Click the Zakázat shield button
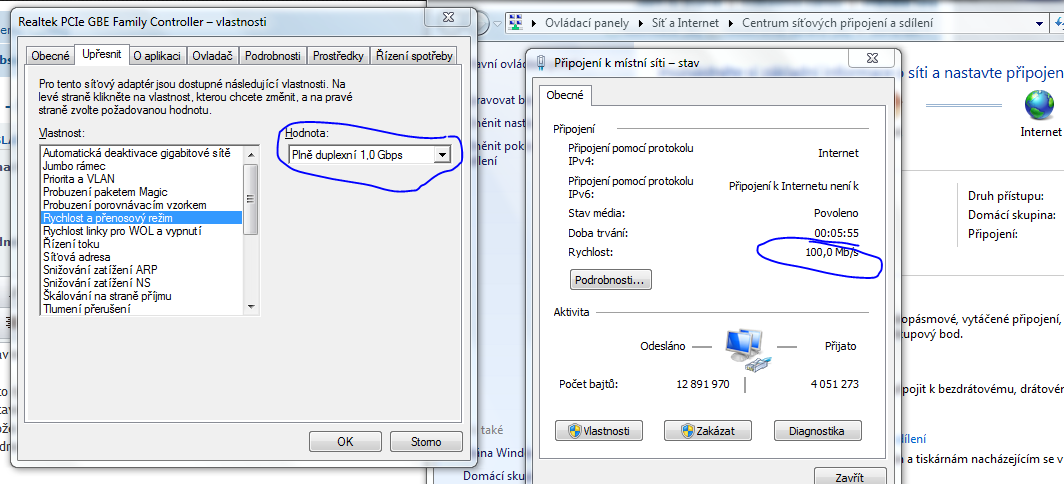The height and width of the screenshot is (484, 1064). click(x=708, y=430)
